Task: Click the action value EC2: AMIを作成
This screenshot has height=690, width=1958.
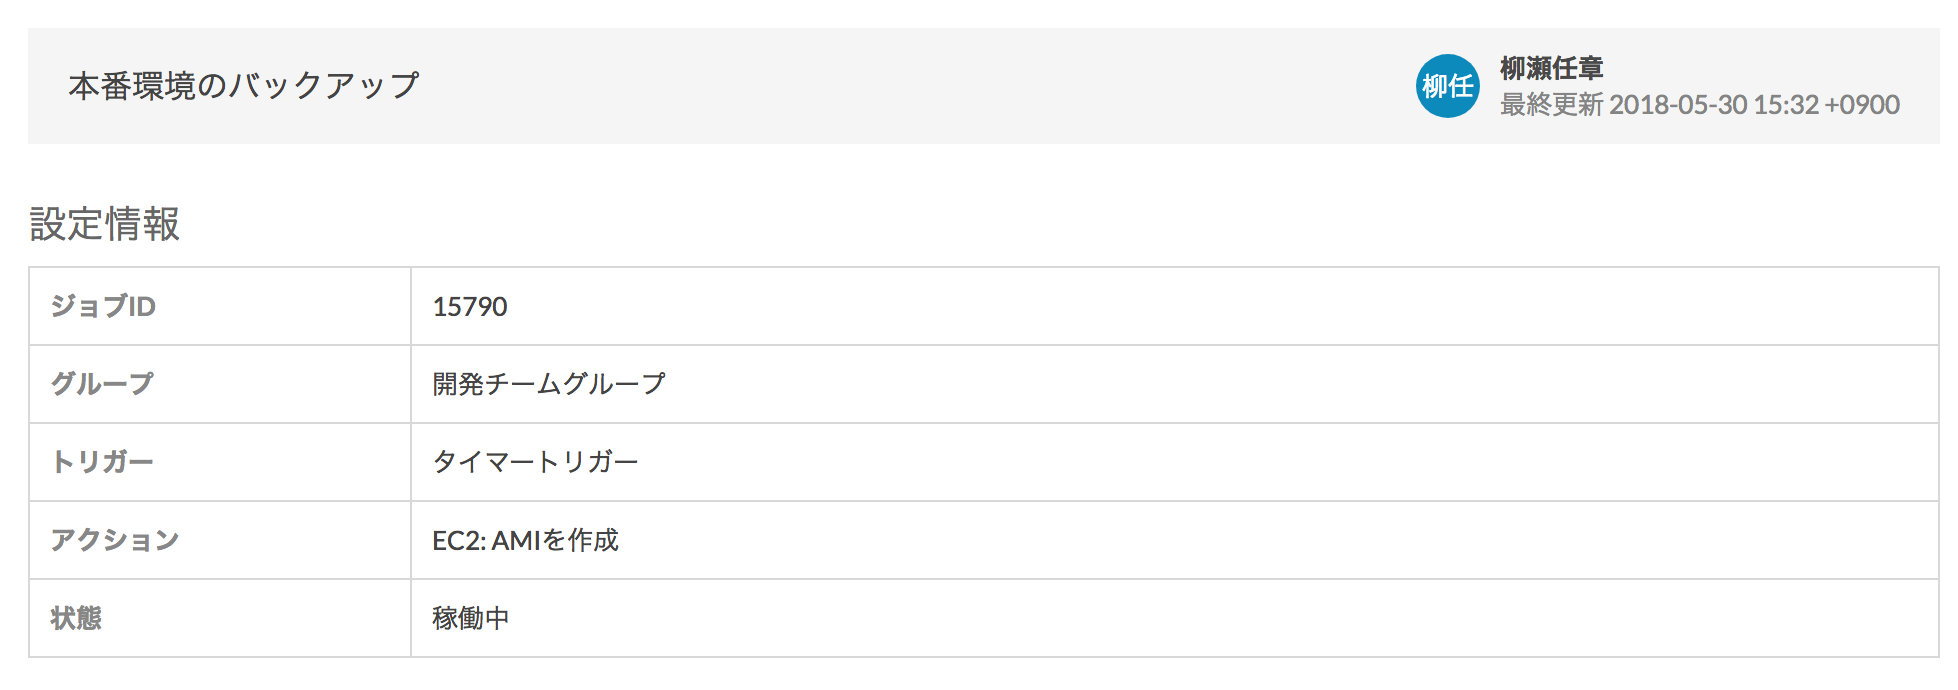Action: pos(525,540)
